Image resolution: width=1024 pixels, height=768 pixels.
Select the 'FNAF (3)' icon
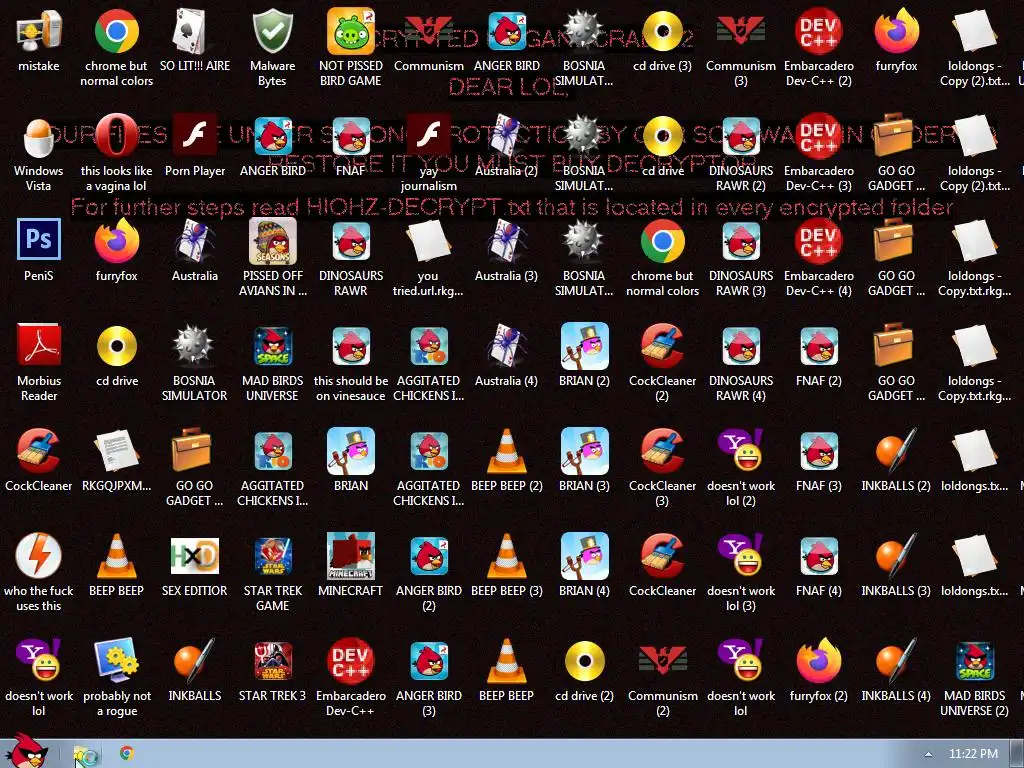pyautogui.click(x=818, y=451)
